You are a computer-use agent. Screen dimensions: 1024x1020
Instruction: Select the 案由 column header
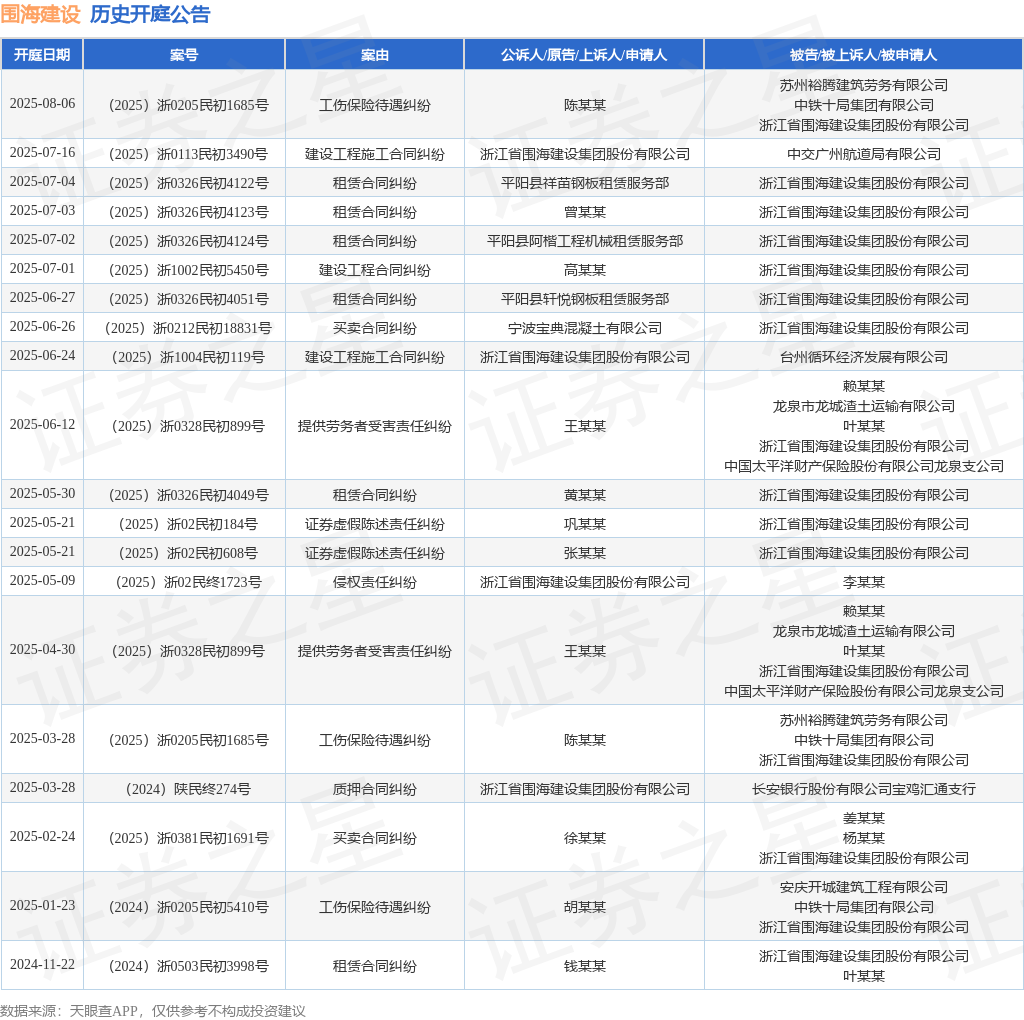(374, 55)
